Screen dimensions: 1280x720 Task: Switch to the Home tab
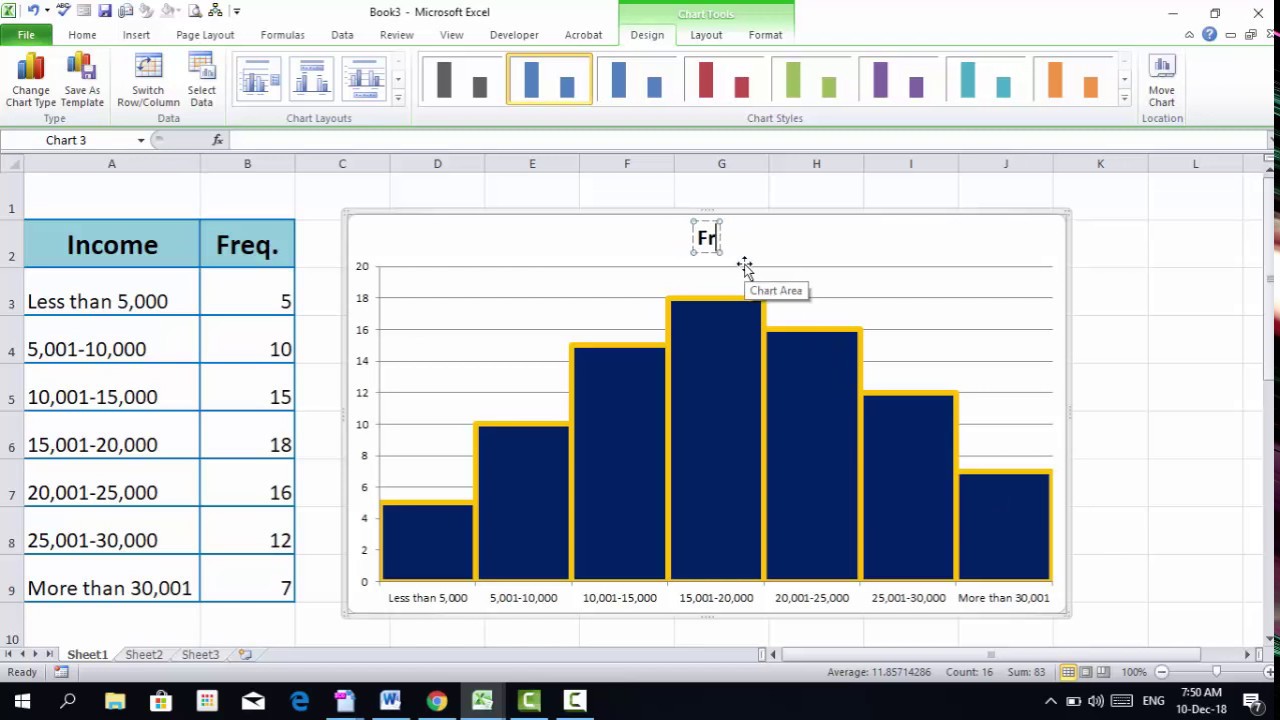click(x=82, y=35)
